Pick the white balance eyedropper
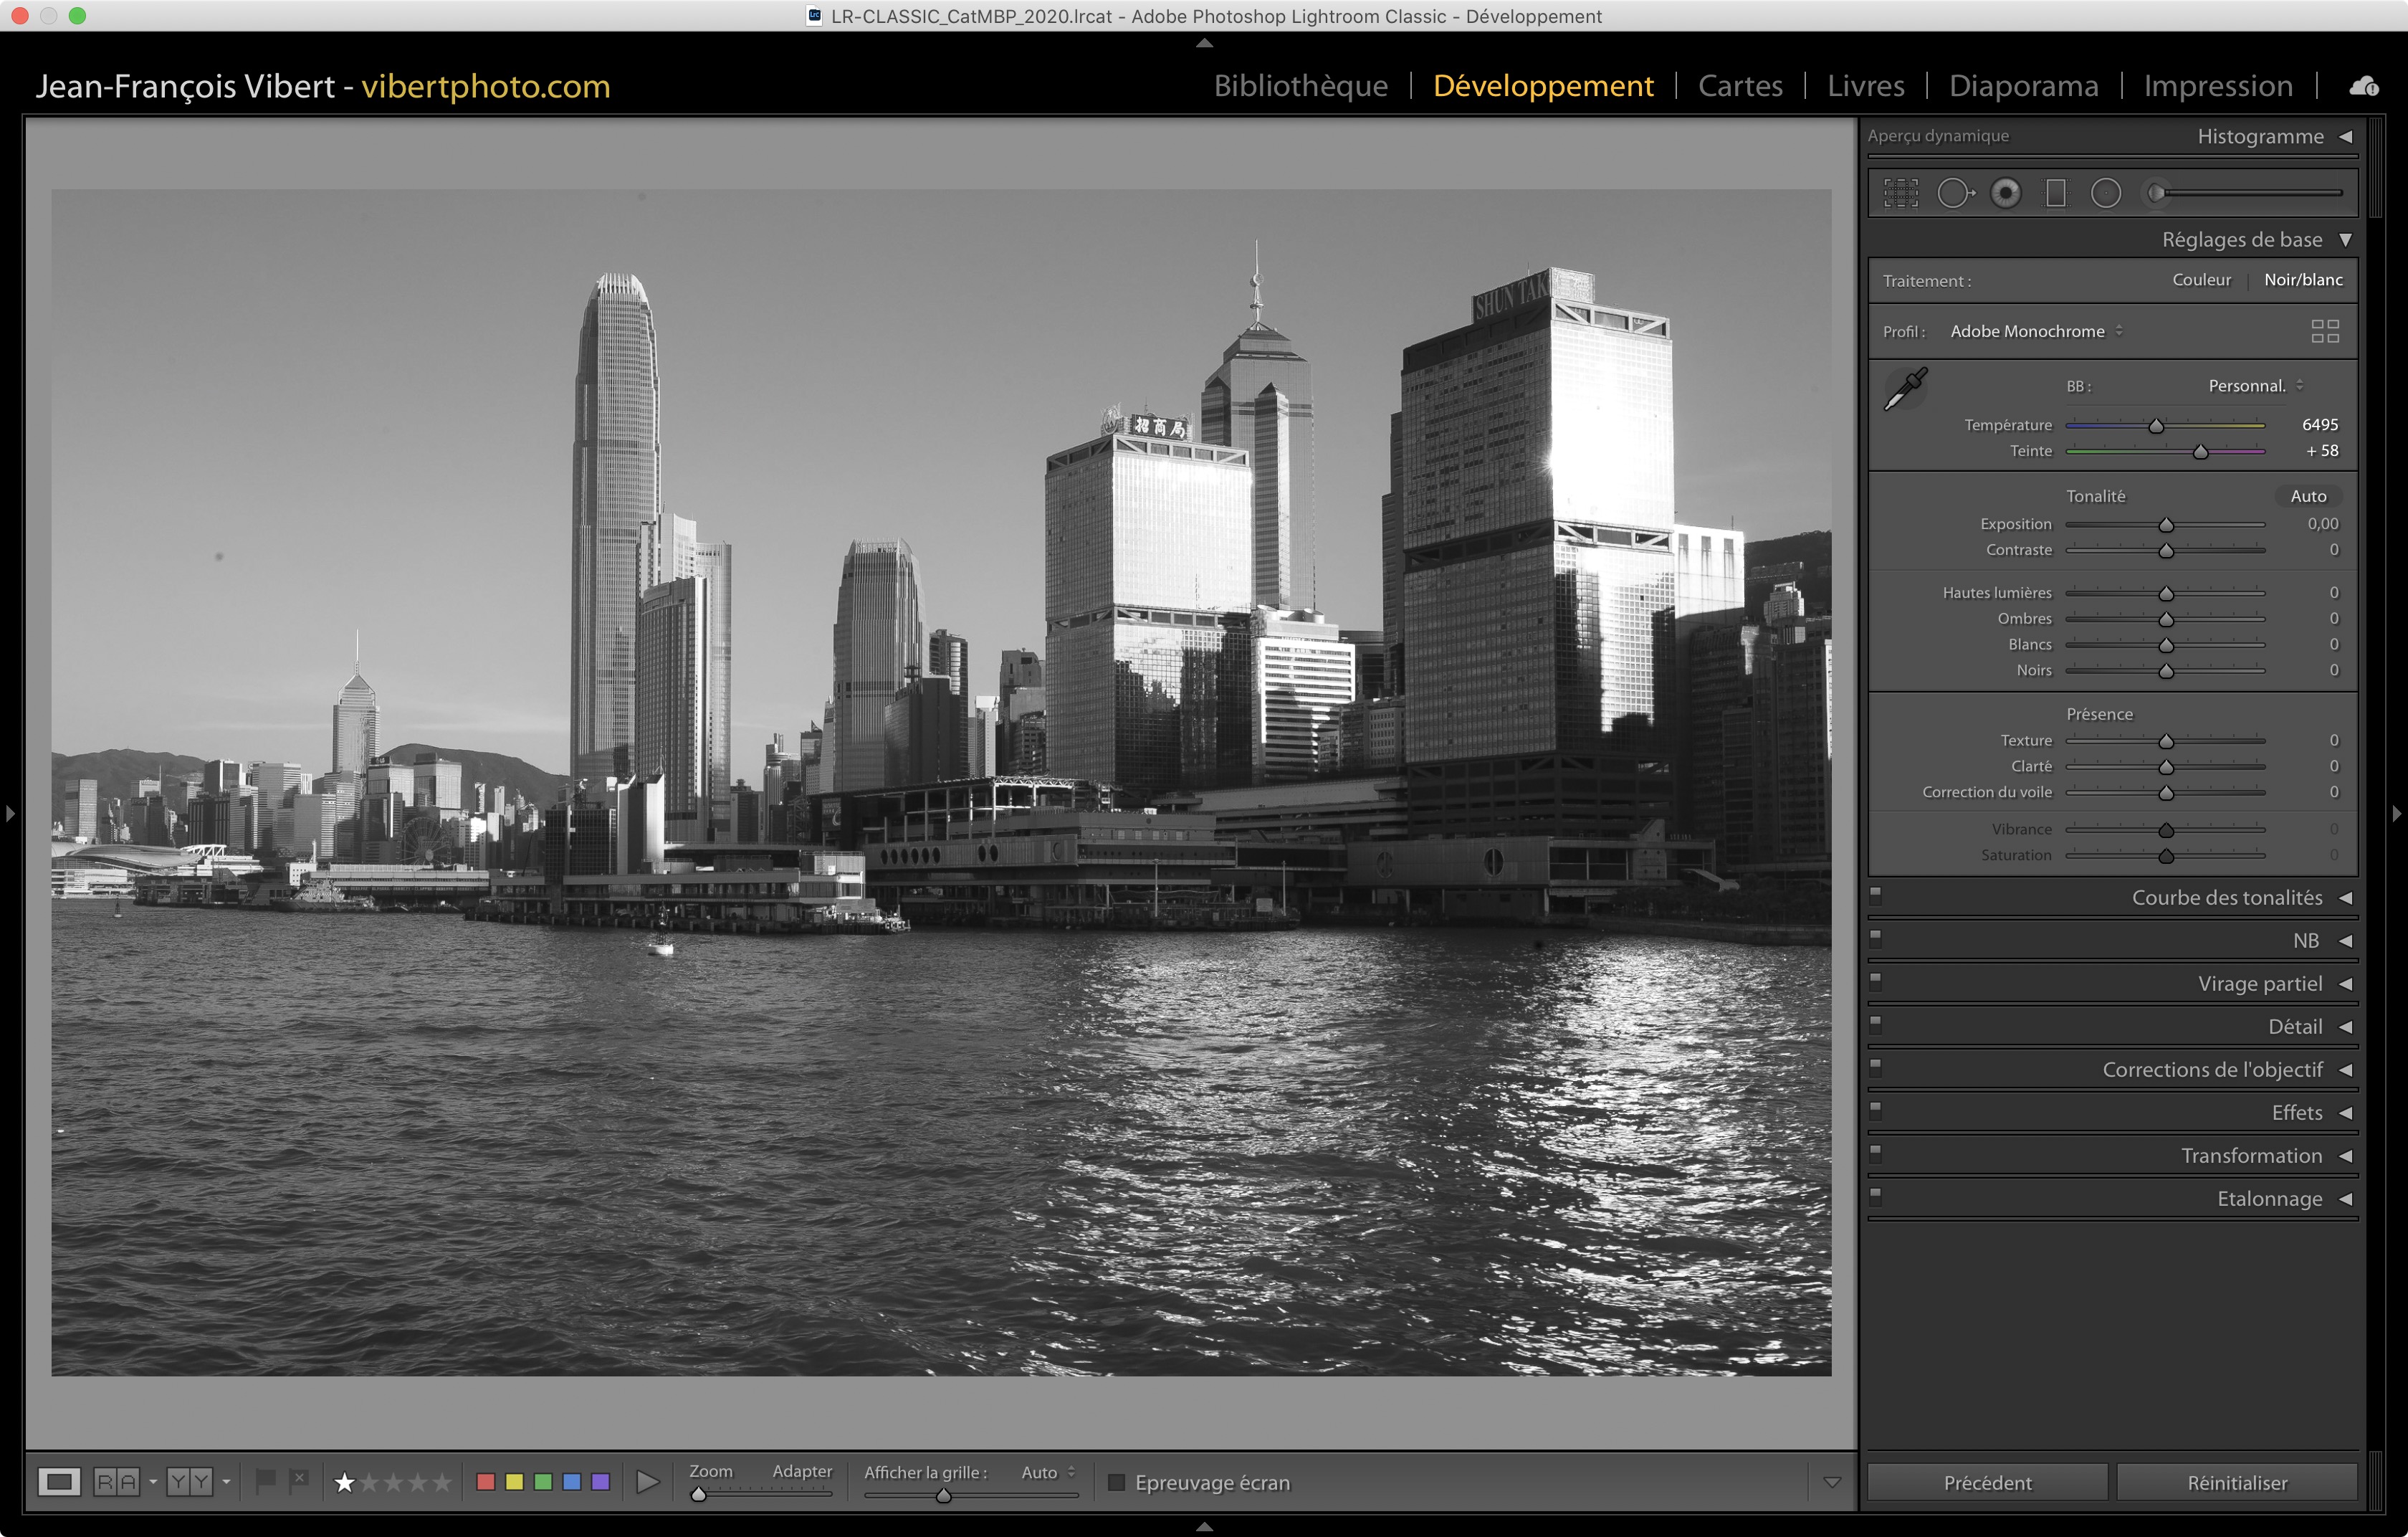The width and height of the screenshot is (2408, 1537). tap(1905, 389)
